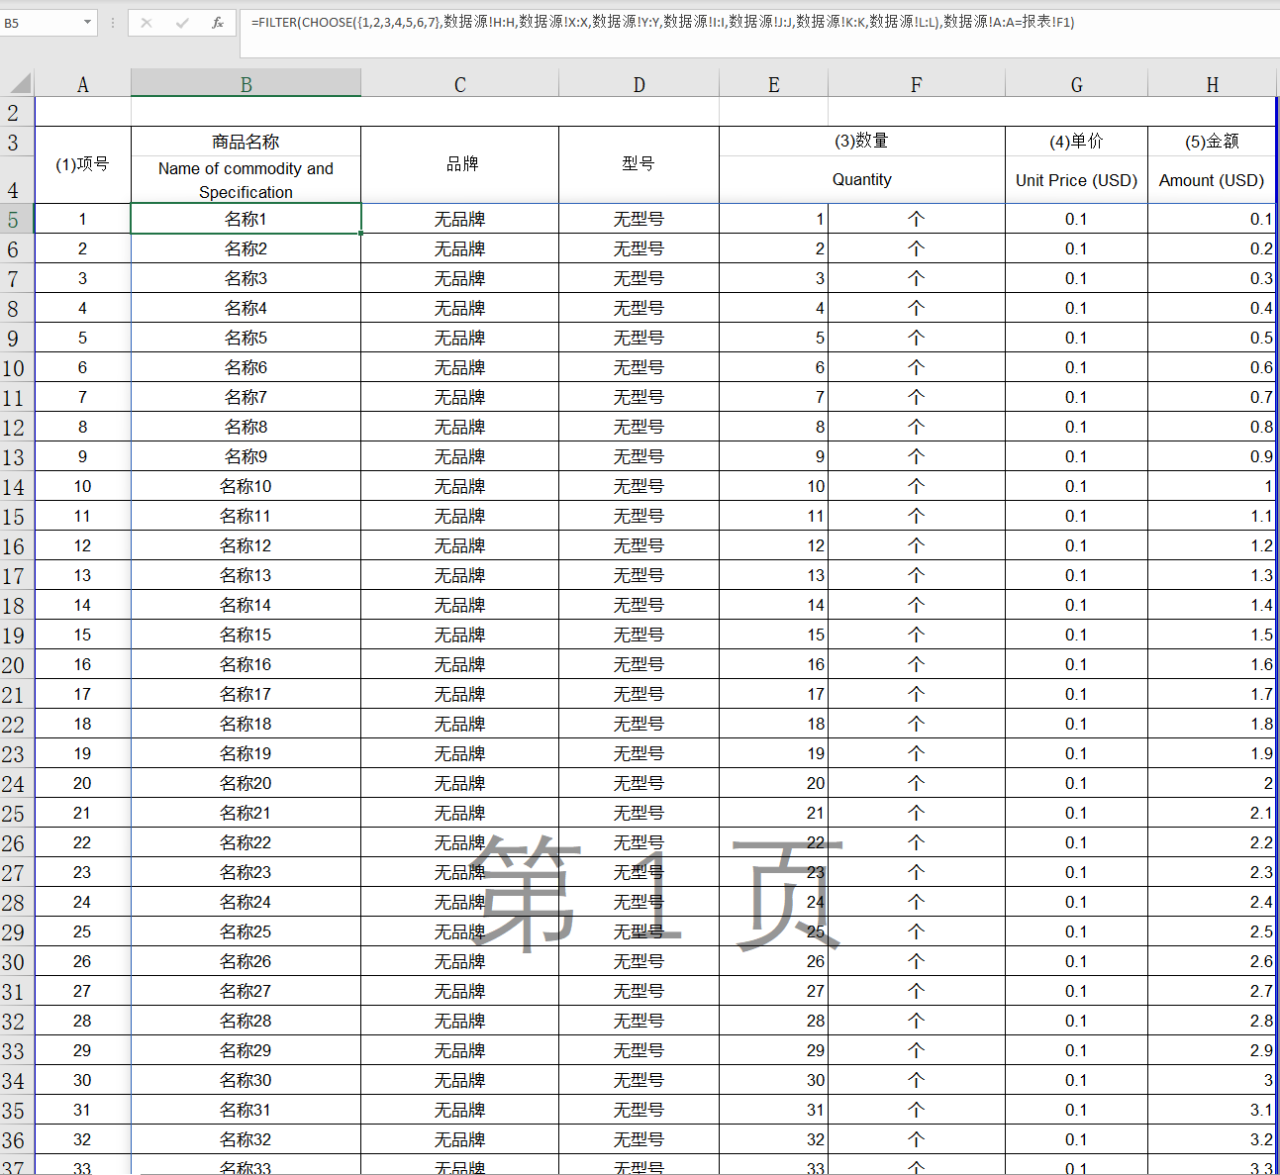
Task: Click the Select All corner triangle
Action: click(x=18, y=83)
